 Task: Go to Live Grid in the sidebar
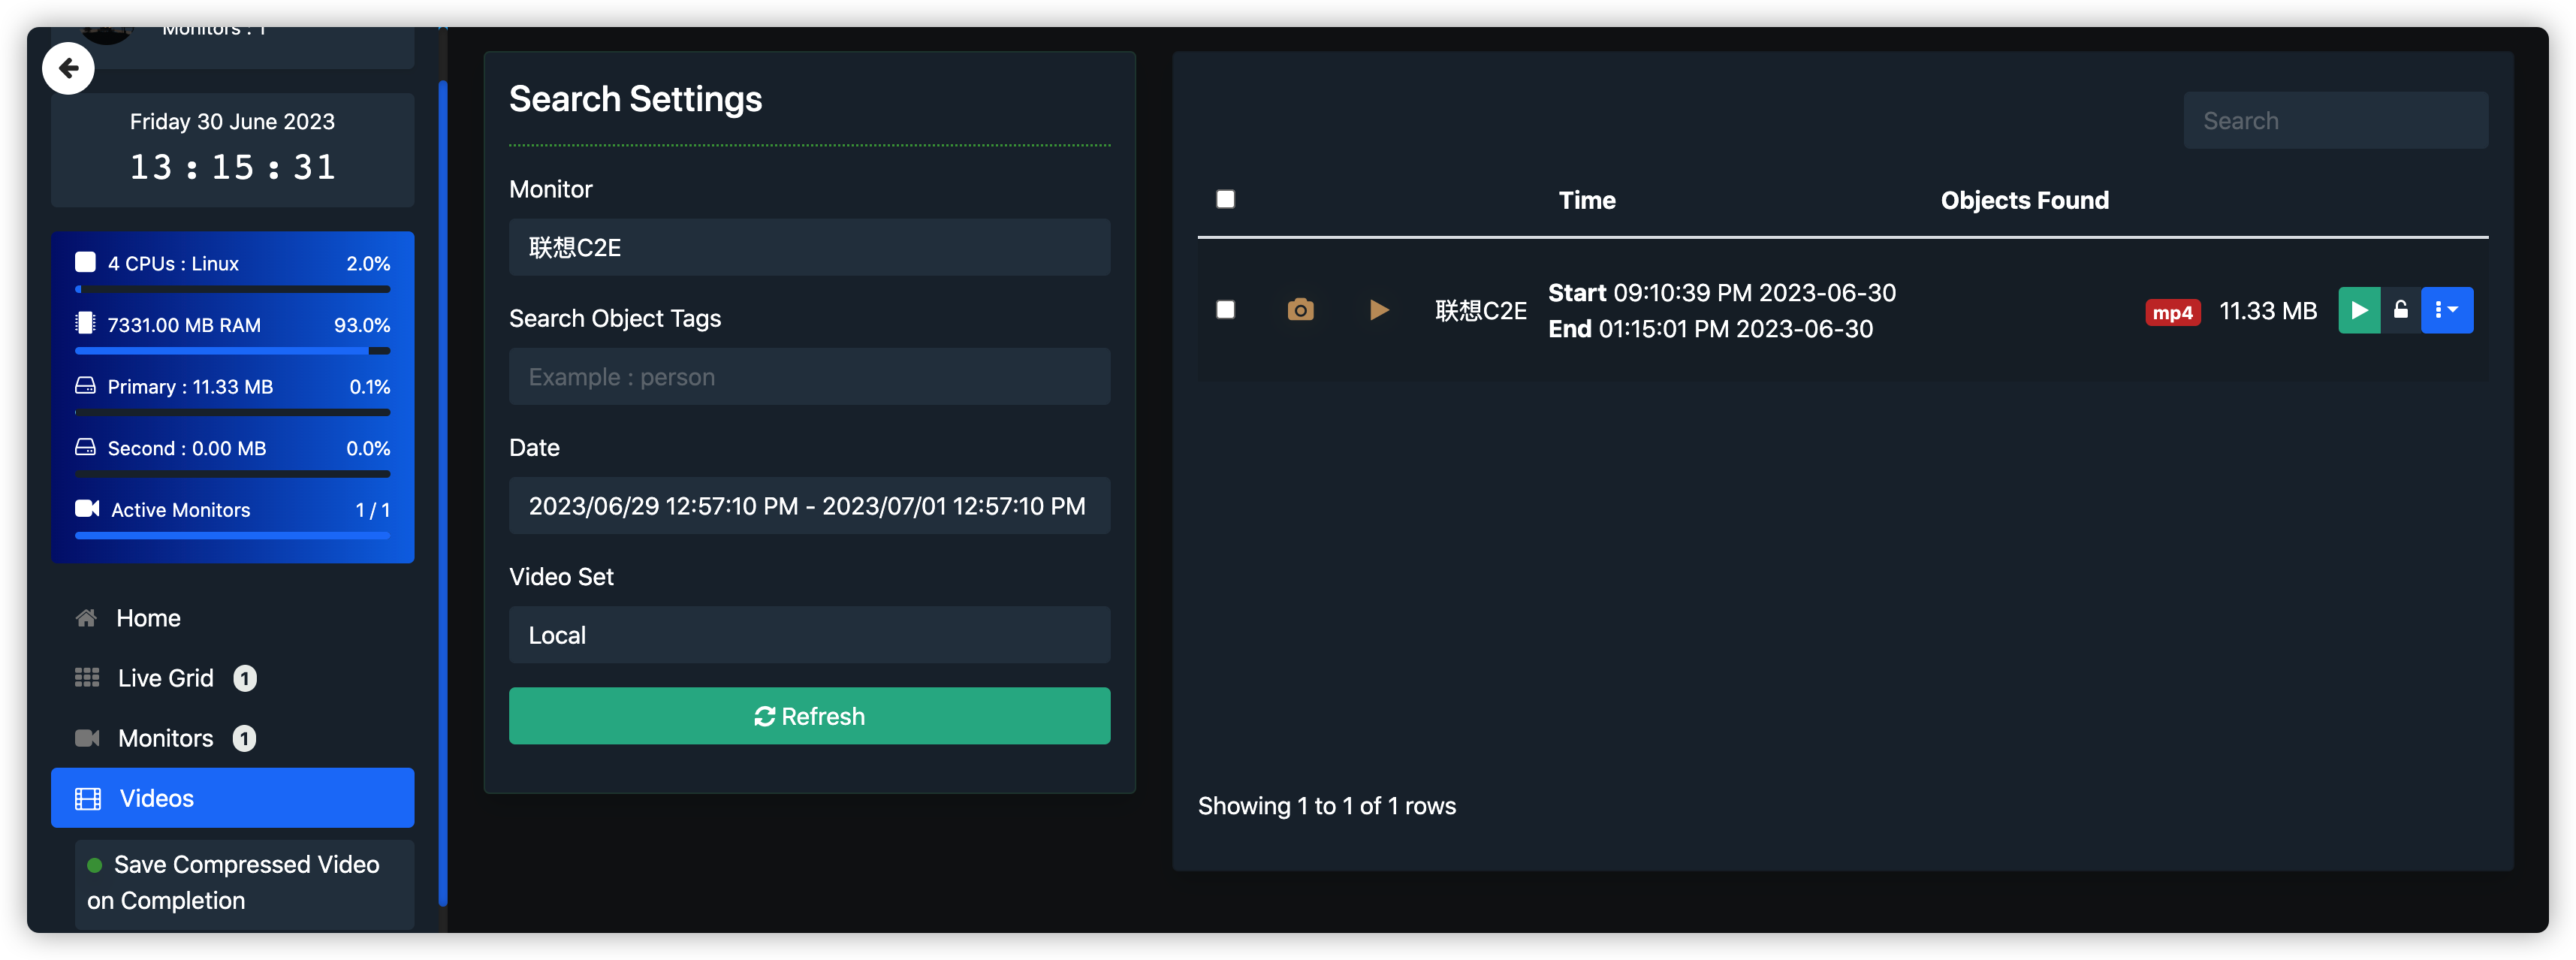pyautogui.click(x=166, y=678)
